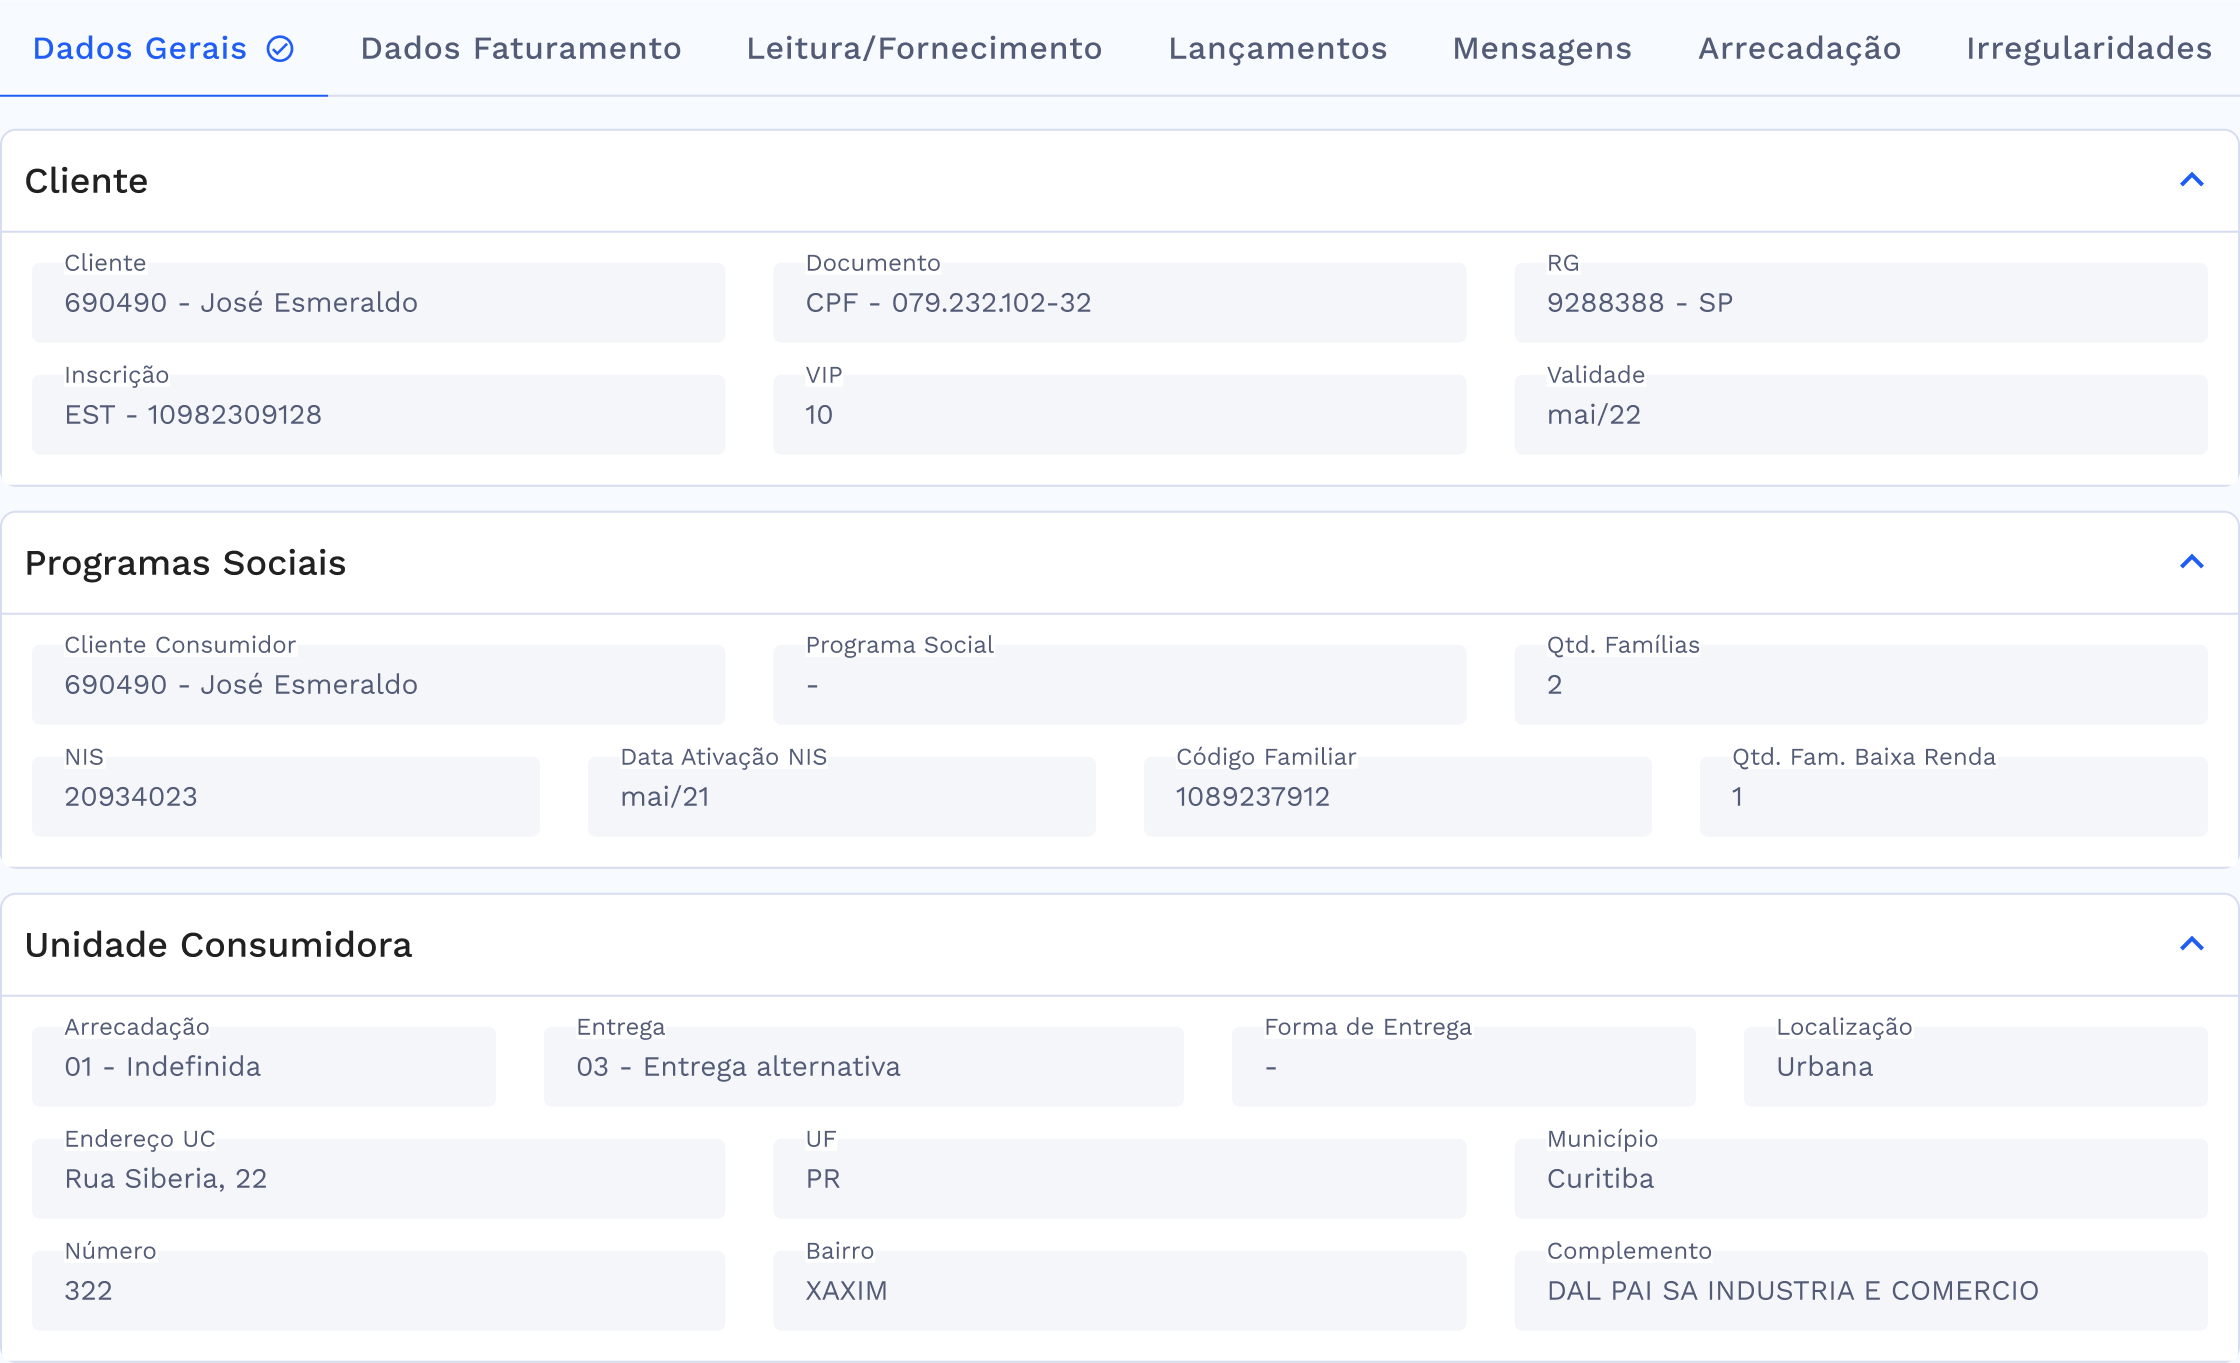Image resolution: width=2240 pixels, height=1363 pixels.
Task: Select the Código Familiar field
Action: pos(1397,797)
